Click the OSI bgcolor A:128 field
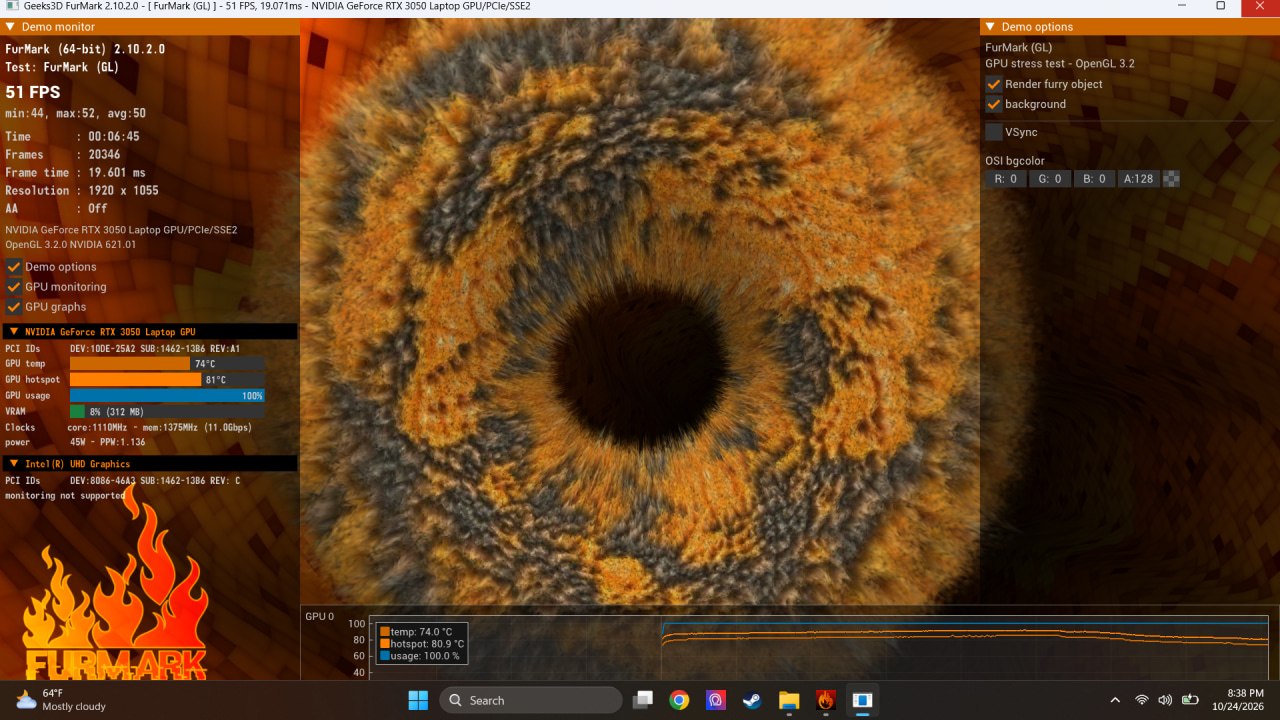The width and height of the screenshot is (1280, 720). tap(1139, 179)
